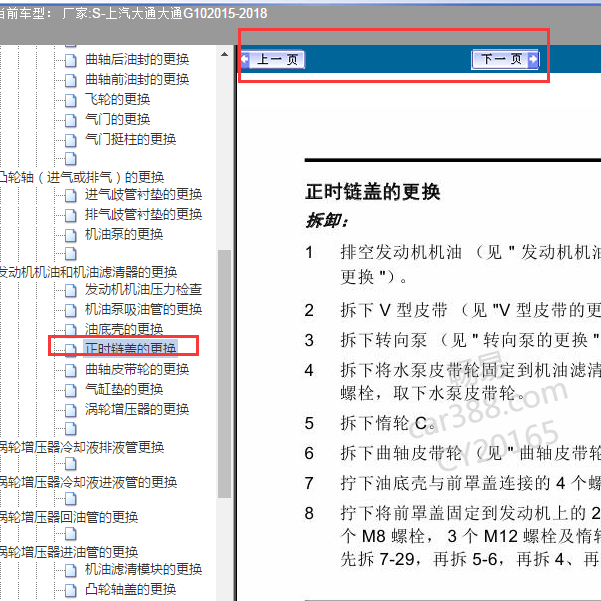Image resolution: width=601 pixels, height=601 pixels.
Task: Click page icon beside 曲轴皮带轮的更换
Action: [x=71, y=370]
